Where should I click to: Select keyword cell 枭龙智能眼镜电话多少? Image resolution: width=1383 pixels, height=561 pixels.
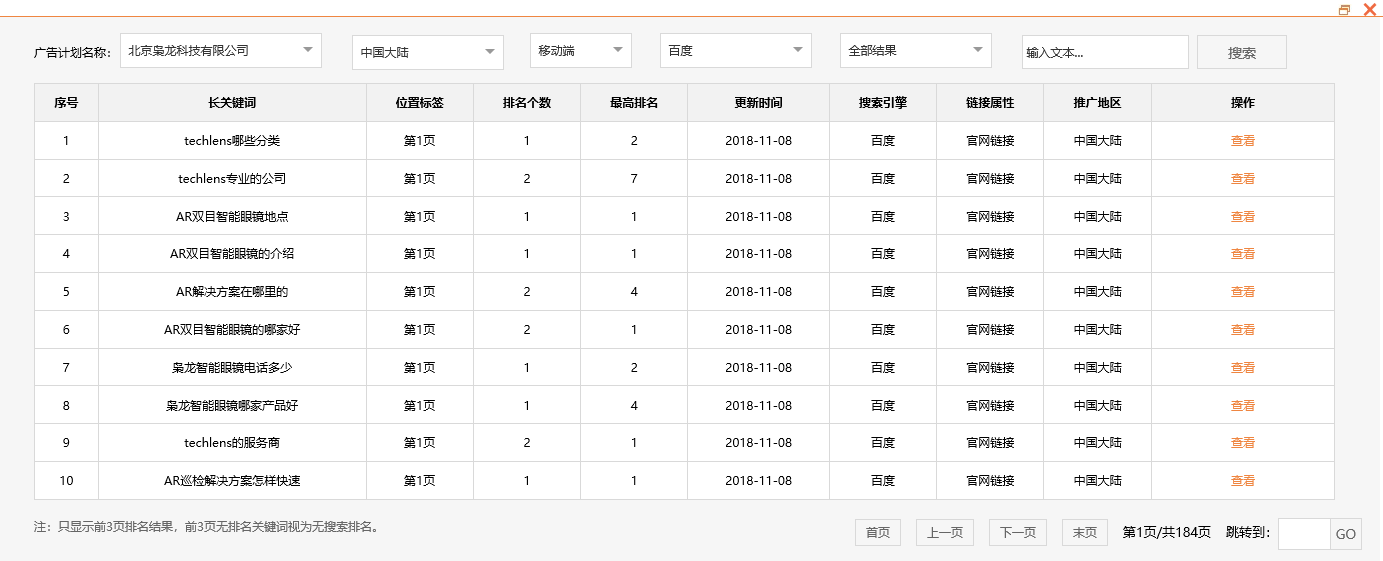(x=232, y=368)
